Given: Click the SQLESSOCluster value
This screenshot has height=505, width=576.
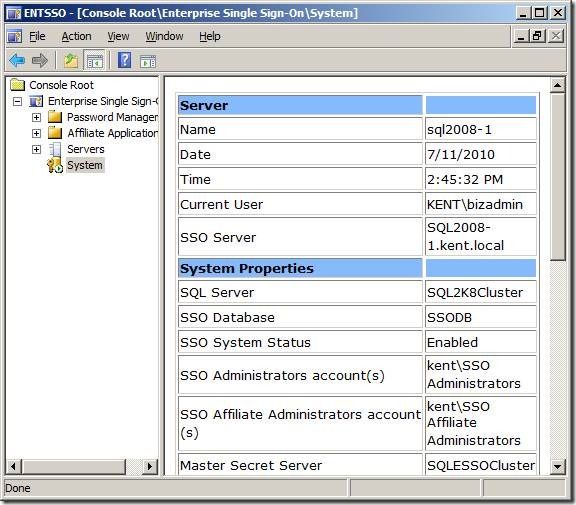Looking at the screenshot, I should click(x=480, y=465).
